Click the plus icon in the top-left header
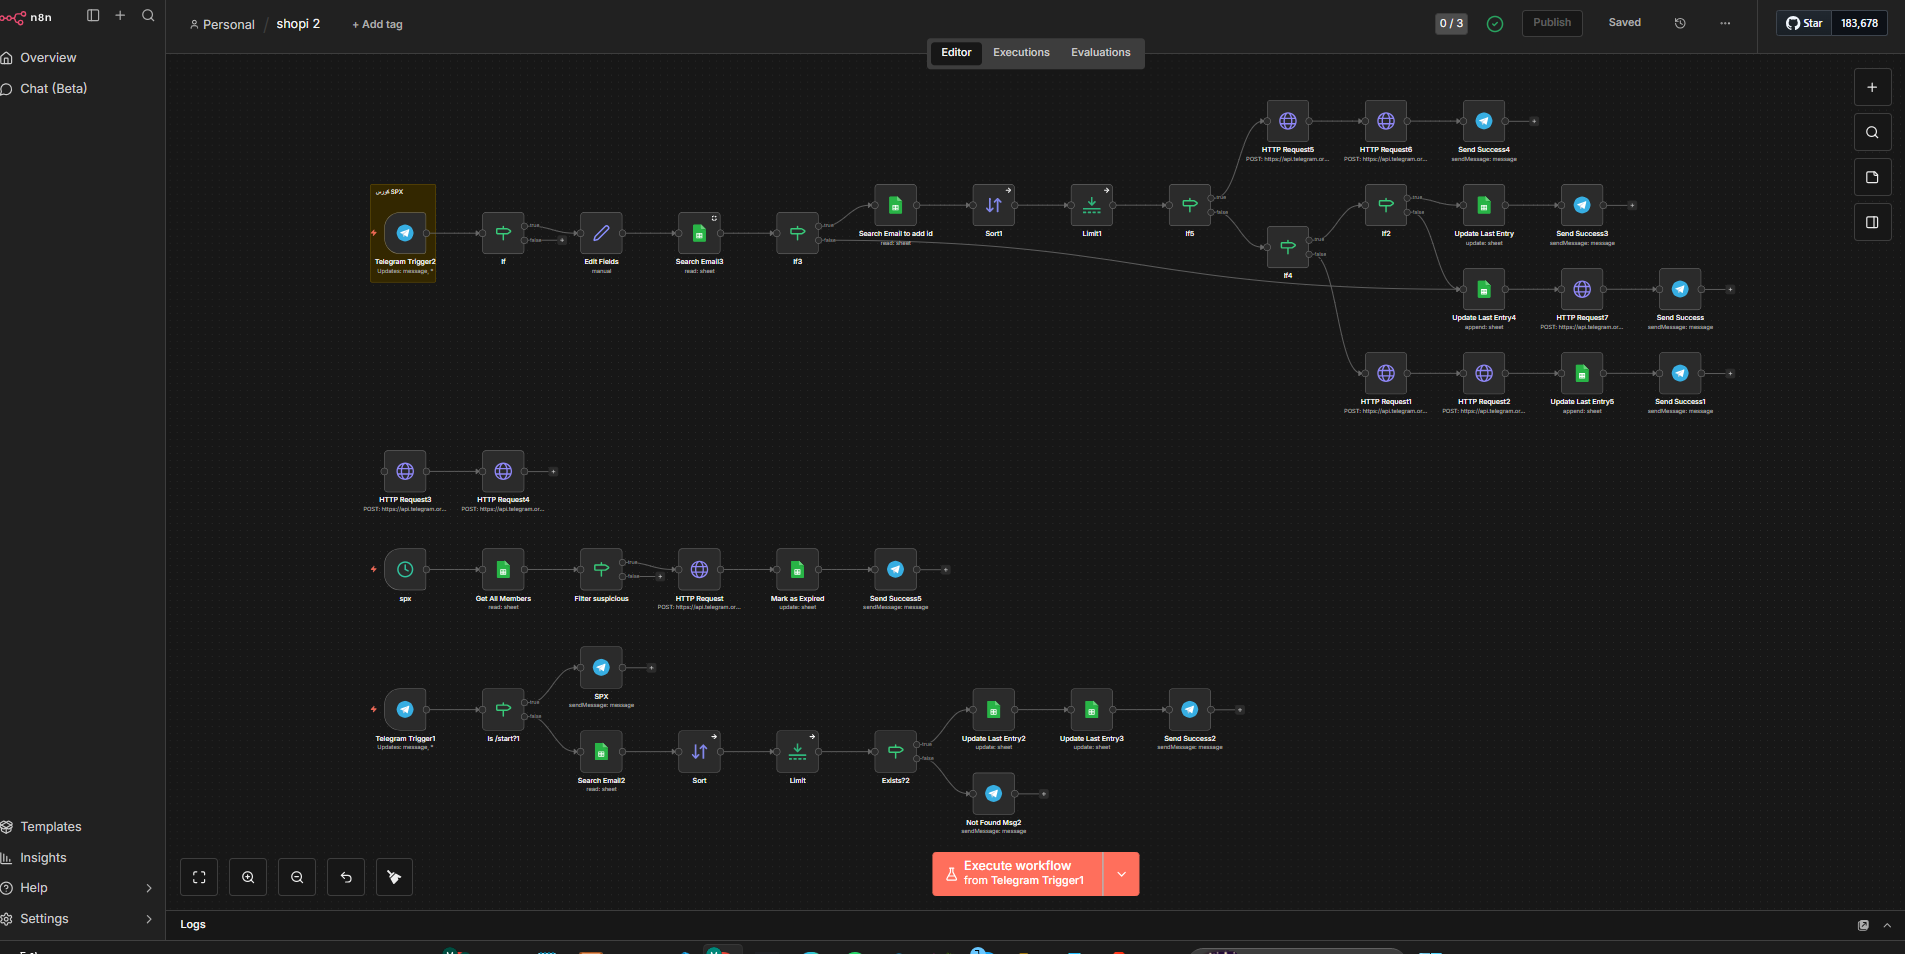Image resolution: width=1905 pixels, height=954 pixels. pyautogui.click(x=120, y=16)
